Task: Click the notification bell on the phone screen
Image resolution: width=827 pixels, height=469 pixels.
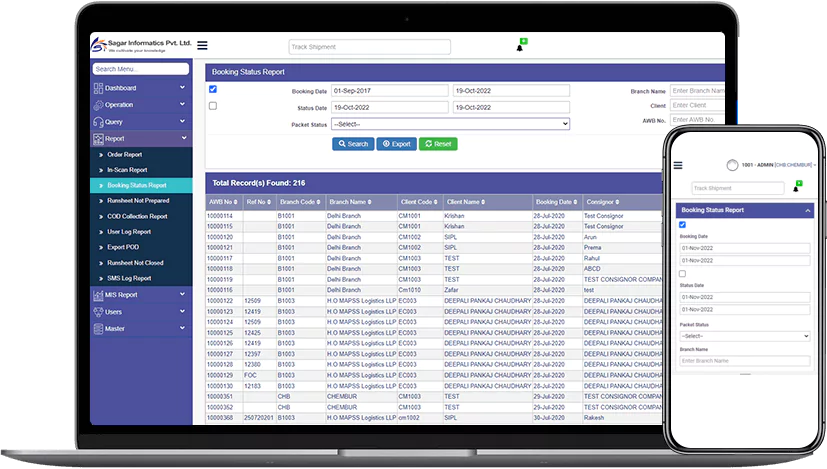Action: tap(796, 189)
